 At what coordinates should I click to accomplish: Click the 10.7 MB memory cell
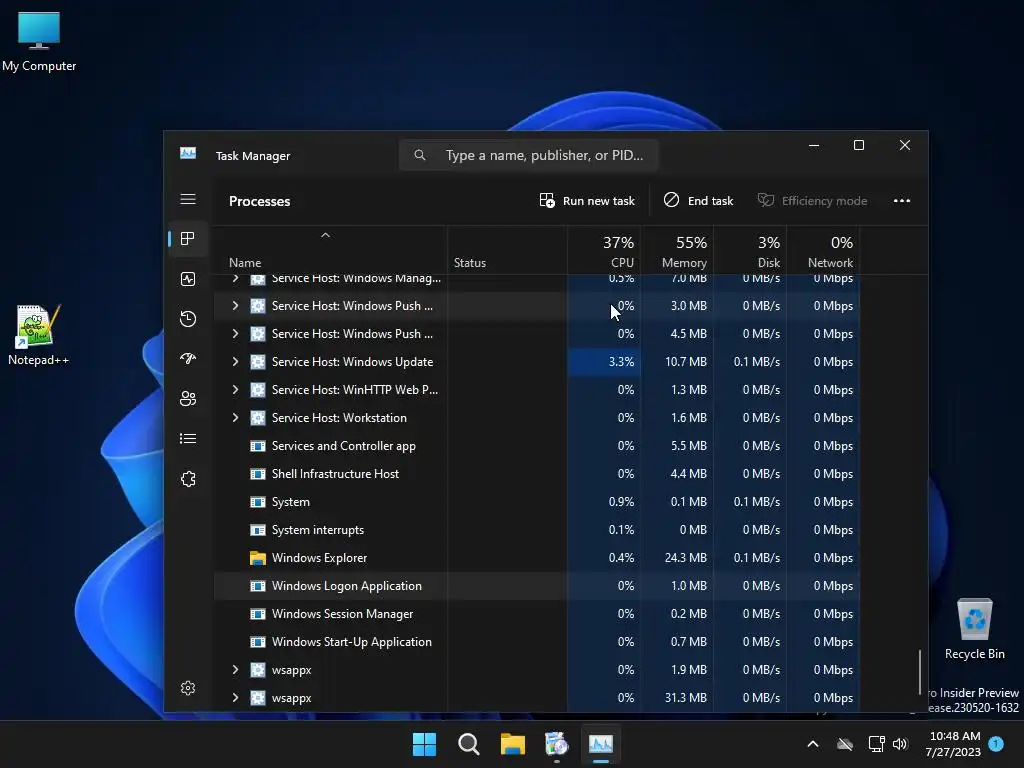tap(677, 362)
